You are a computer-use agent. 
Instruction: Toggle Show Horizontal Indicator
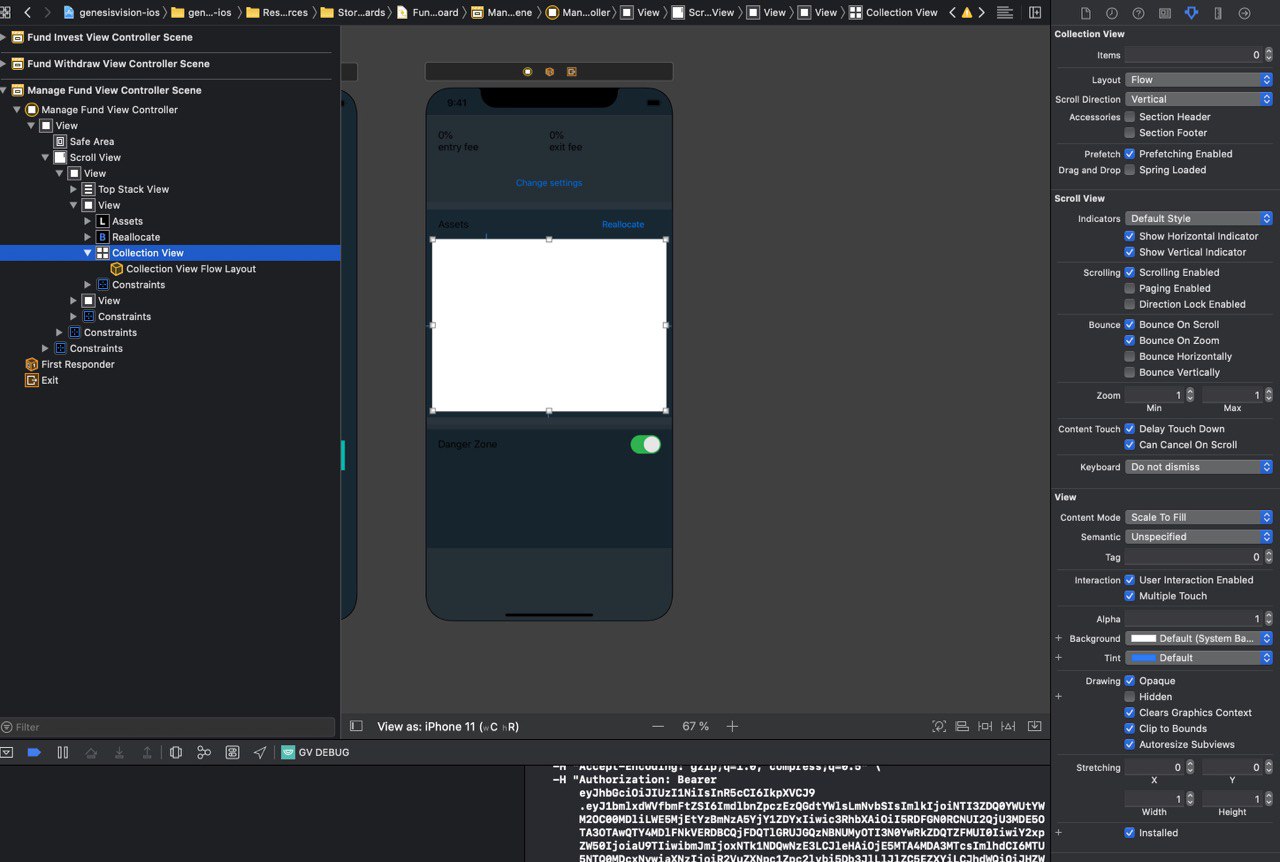(1130, 236)
